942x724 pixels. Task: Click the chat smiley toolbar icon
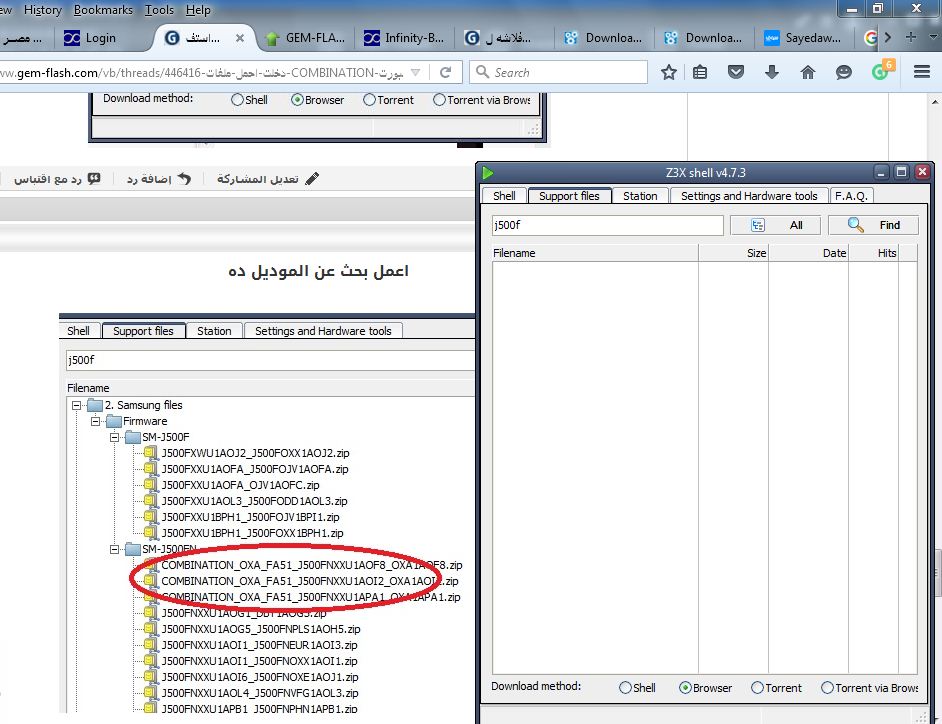[844, 73]
